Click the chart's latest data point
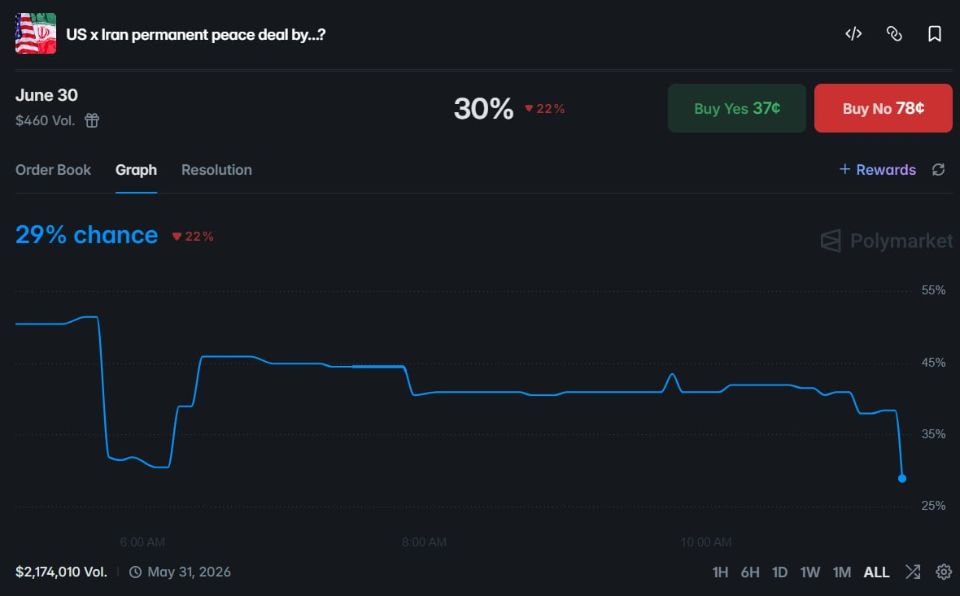Viewport: 960px width, 596px height. [902, 478]
